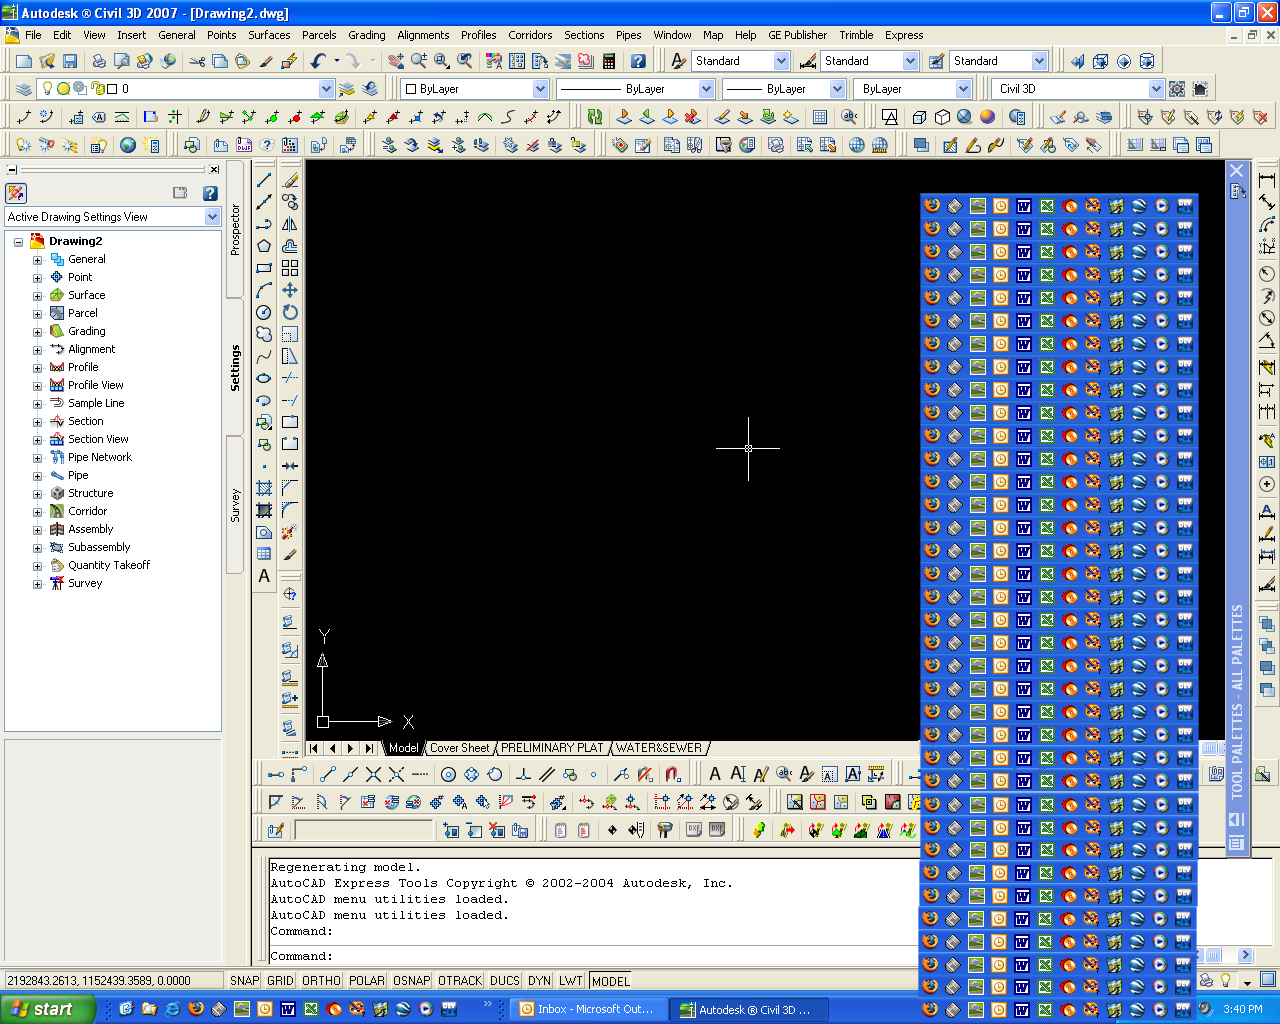Click the MODEL status bar button

click(x=610, y=981)
